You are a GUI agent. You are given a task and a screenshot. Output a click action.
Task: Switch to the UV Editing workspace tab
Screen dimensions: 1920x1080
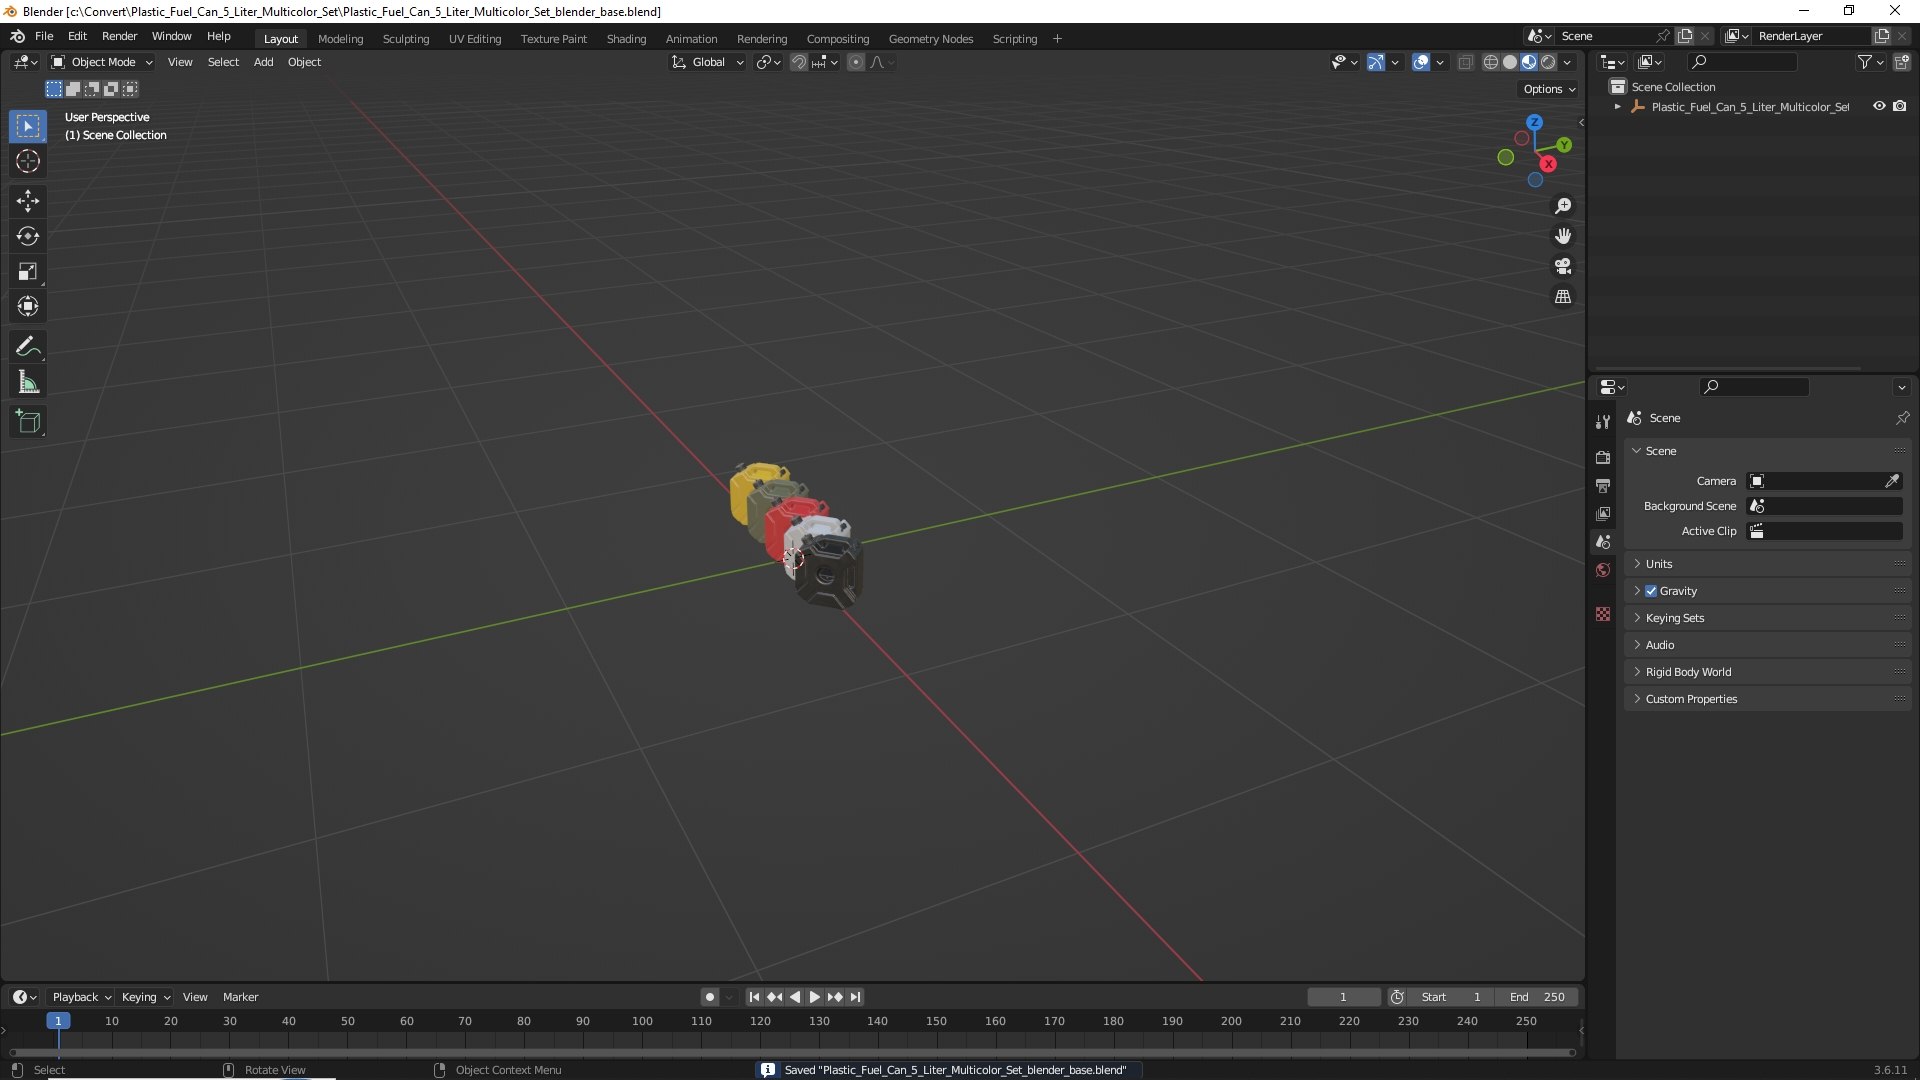point(475,39)
